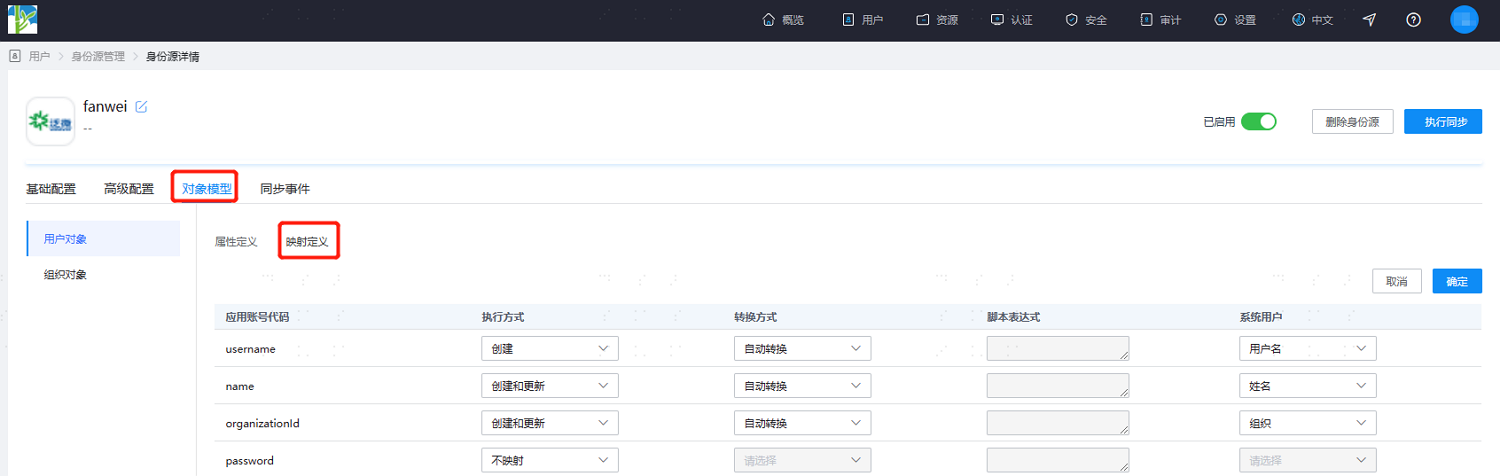
Task: Click the password script expression field
Action: [1058, 460]
